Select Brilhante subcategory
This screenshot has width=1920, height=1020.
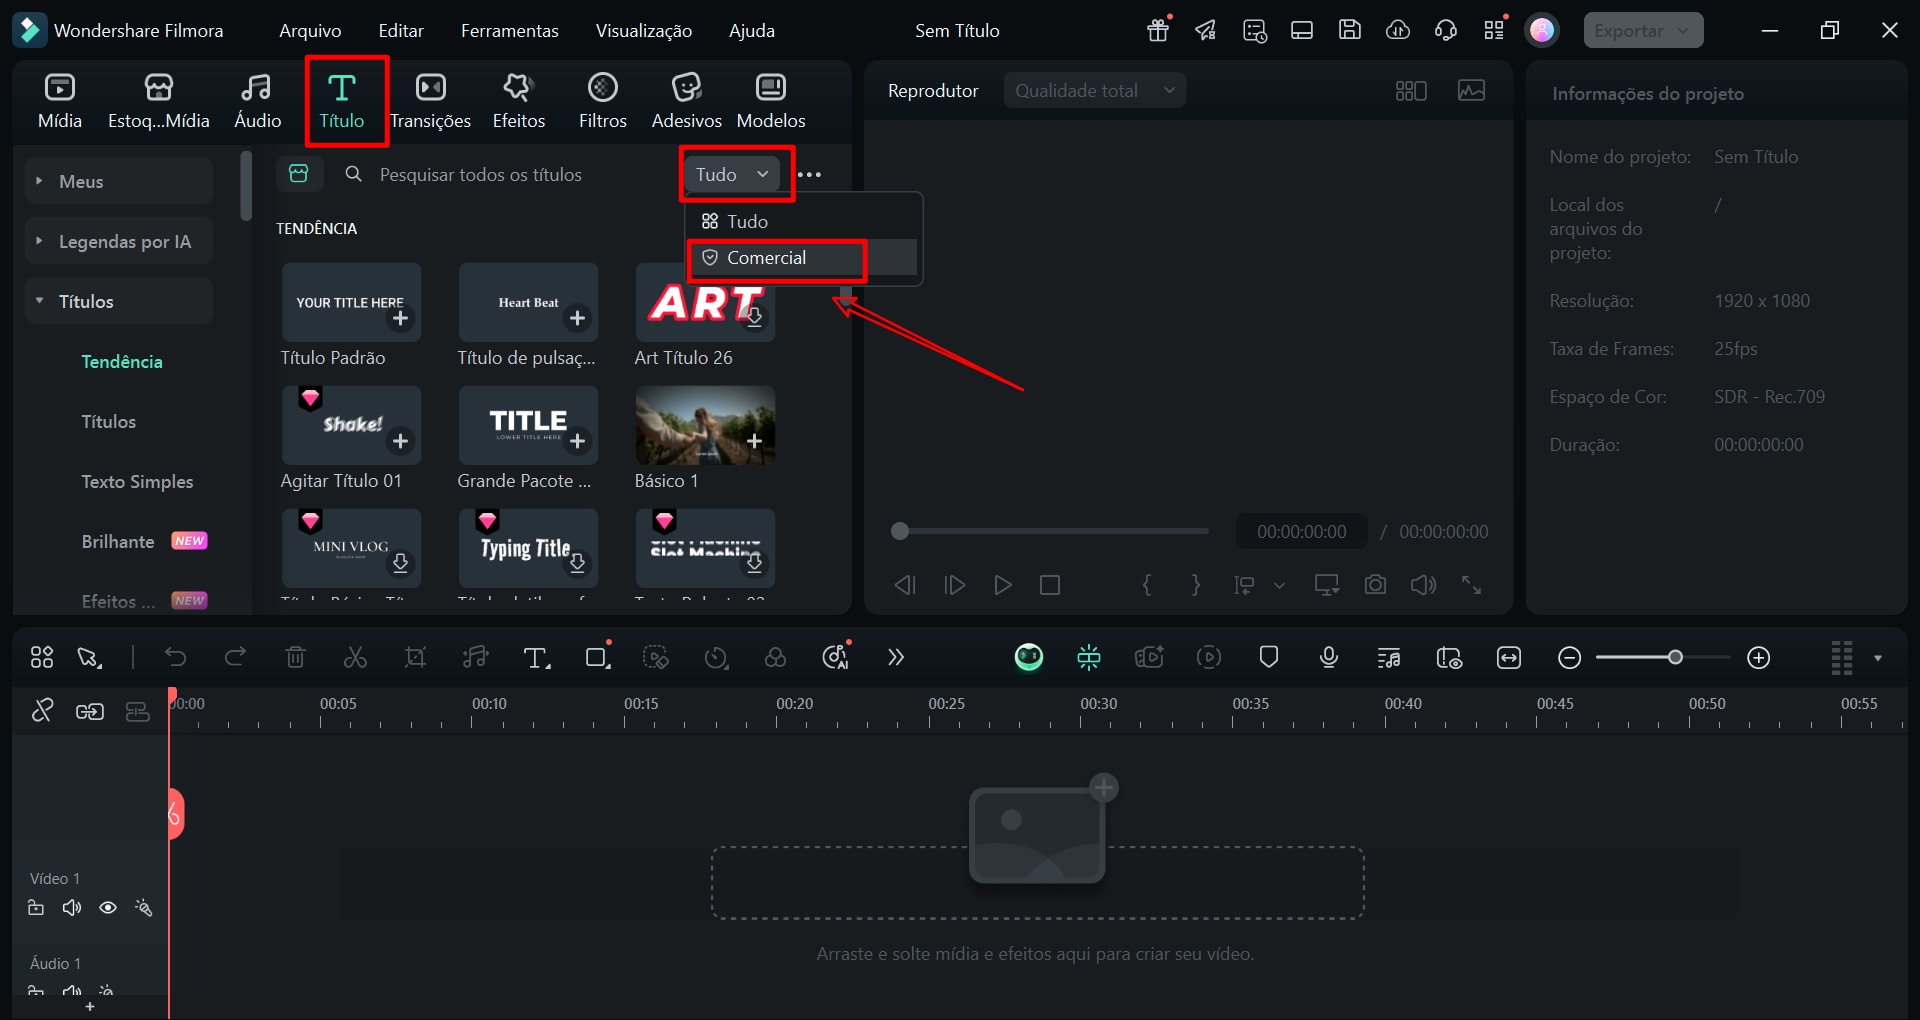118,541
